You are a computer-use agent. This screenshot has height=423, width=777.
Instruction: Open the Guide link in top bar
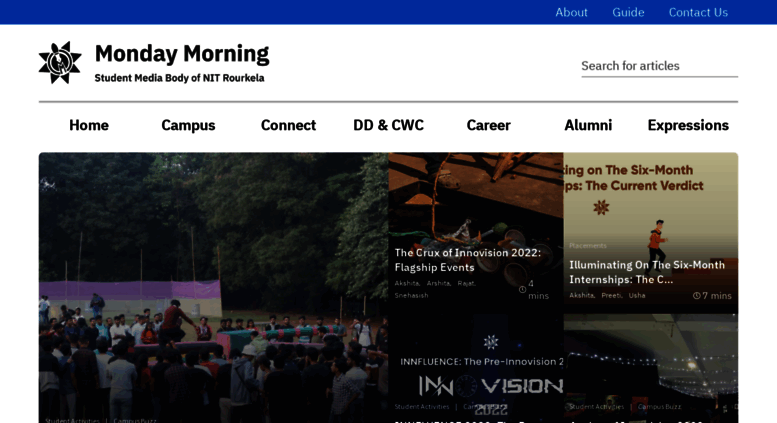click(x=628, y=12)
